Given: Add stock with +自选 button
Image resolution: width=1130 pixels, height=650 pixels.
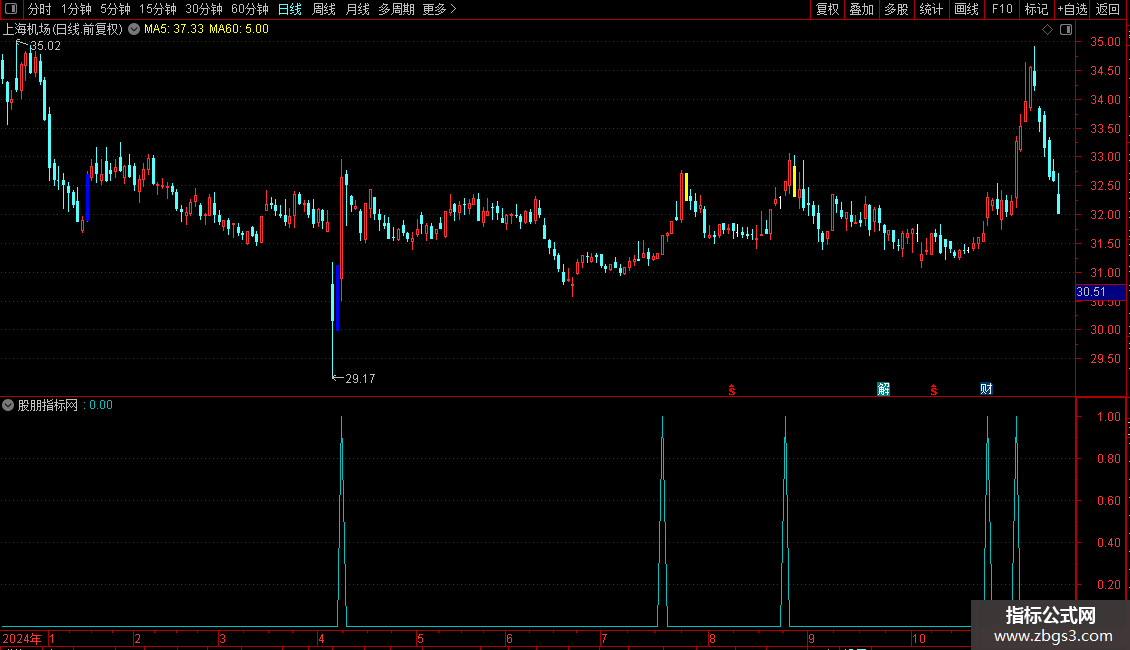Looking at the screenshot, I should [x=1072, y=9].
